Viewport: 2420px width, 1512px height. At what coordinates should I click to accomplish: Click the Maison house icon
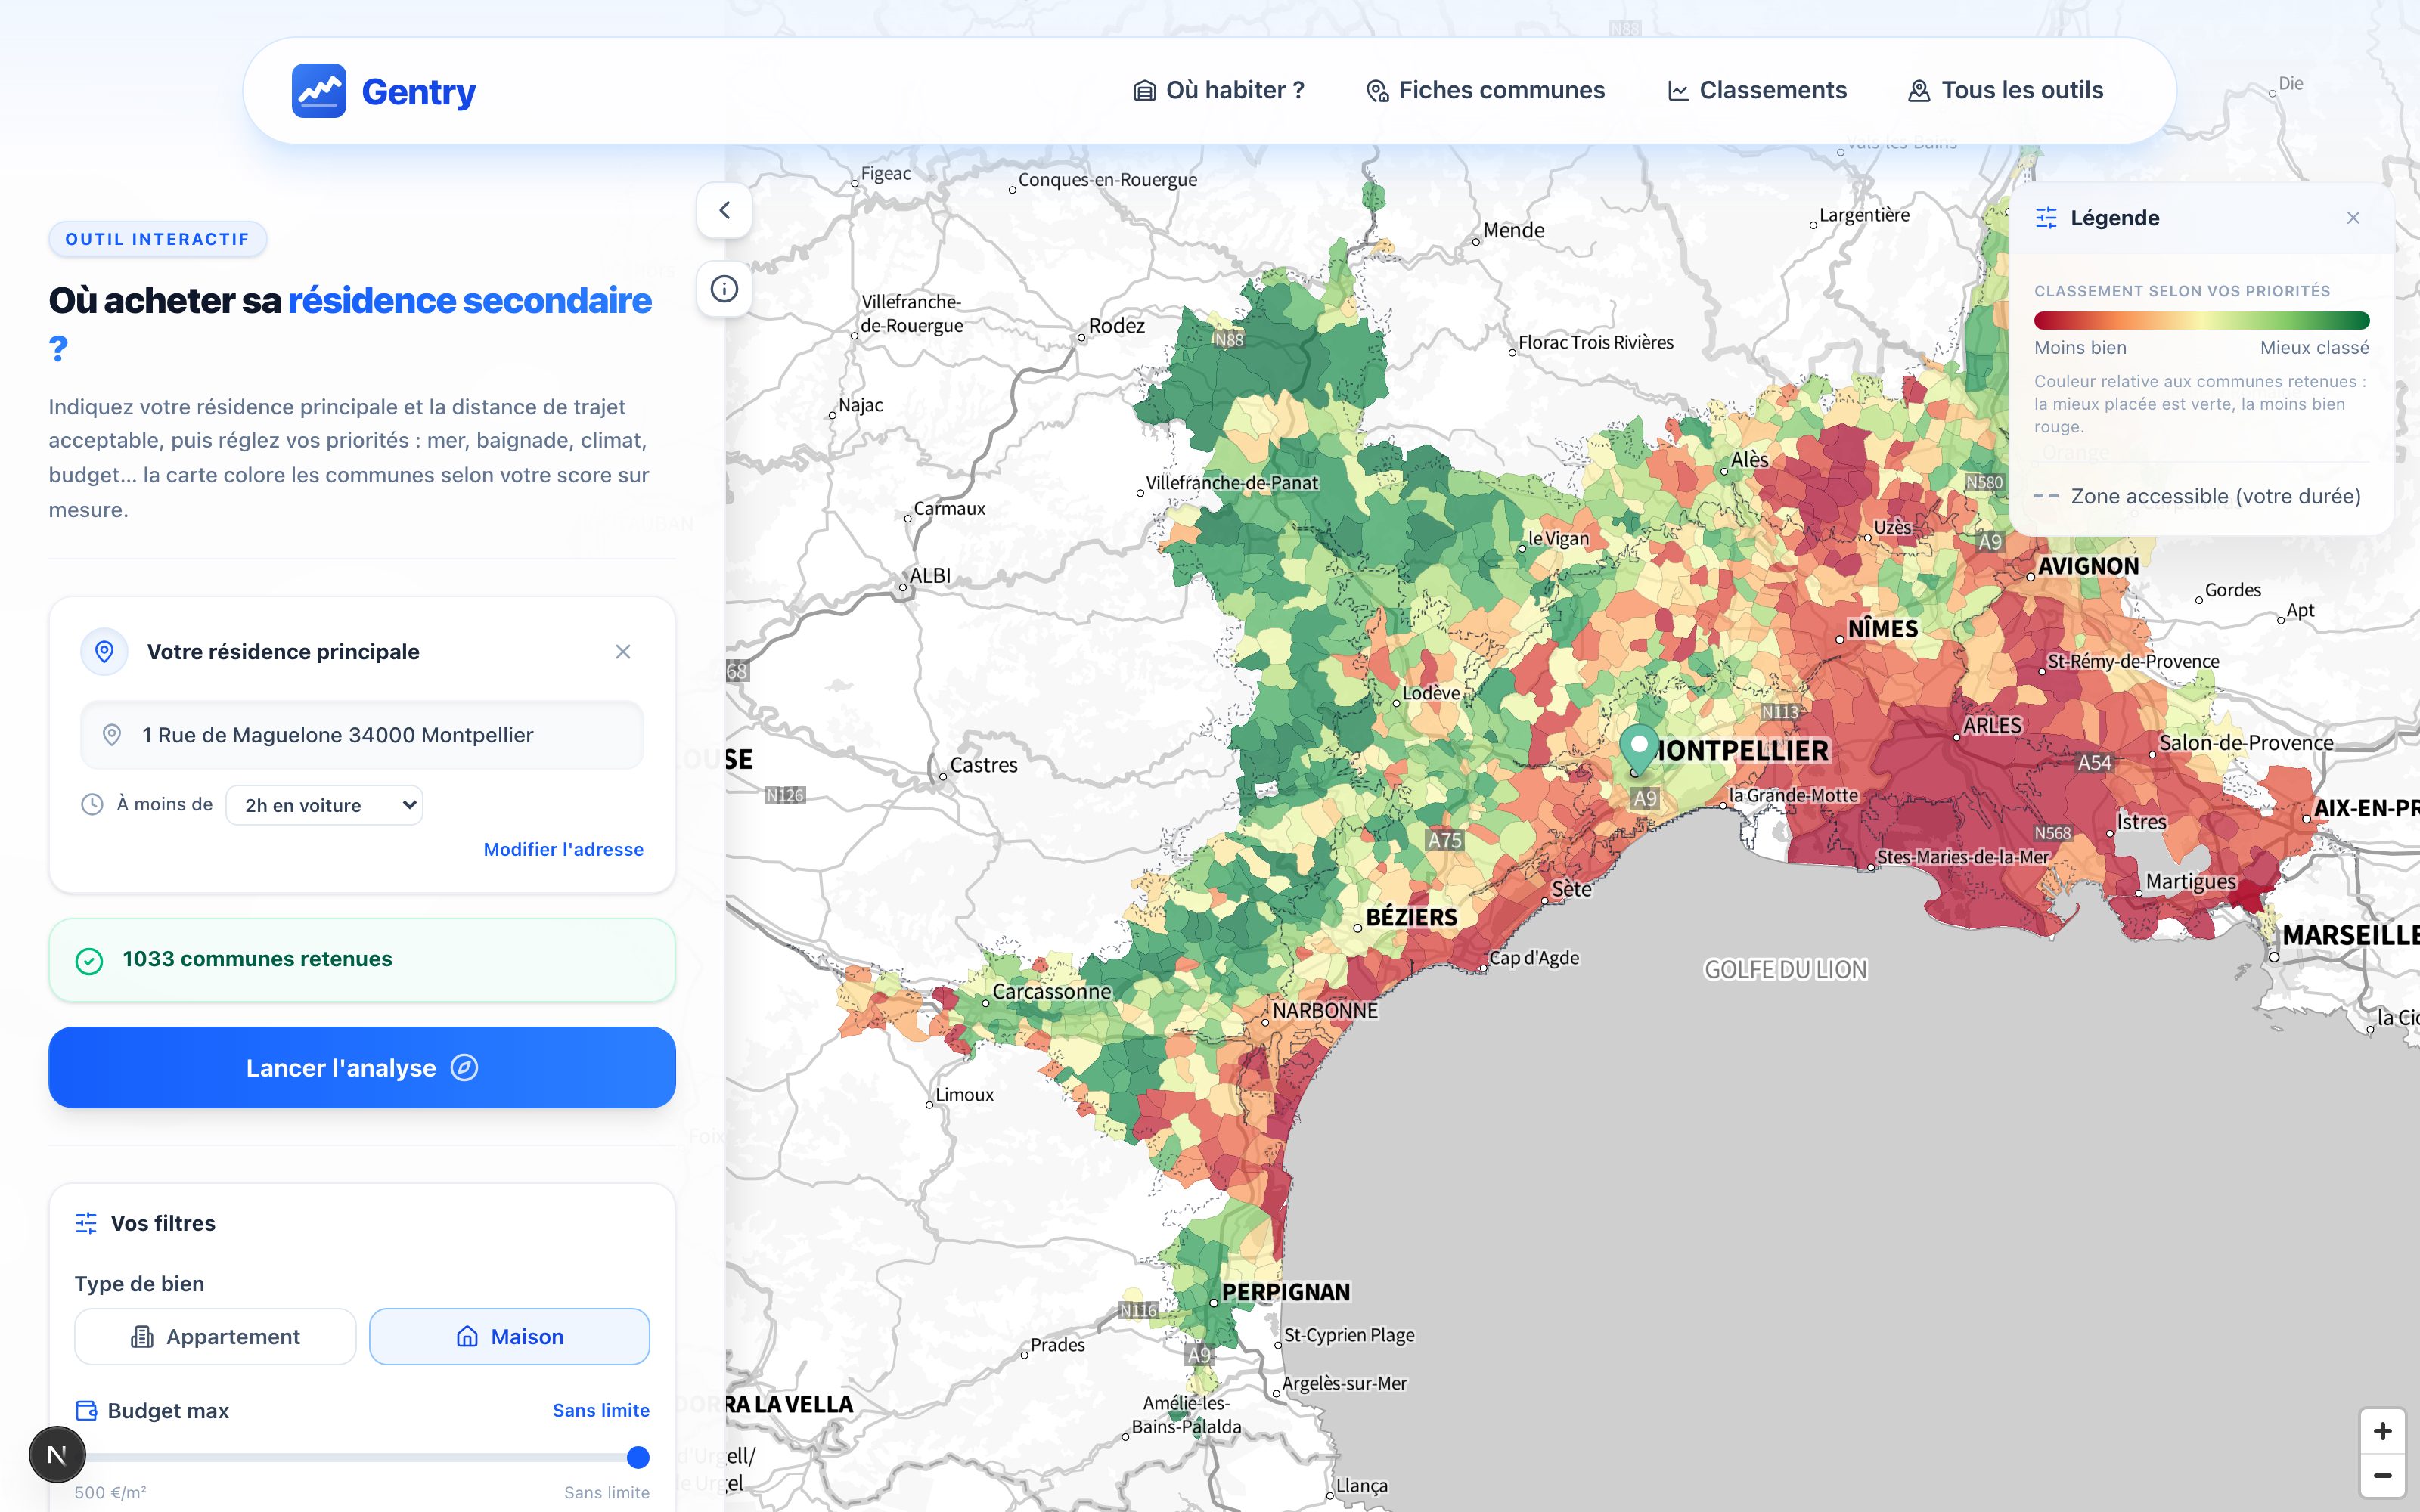click(467, 1337)
